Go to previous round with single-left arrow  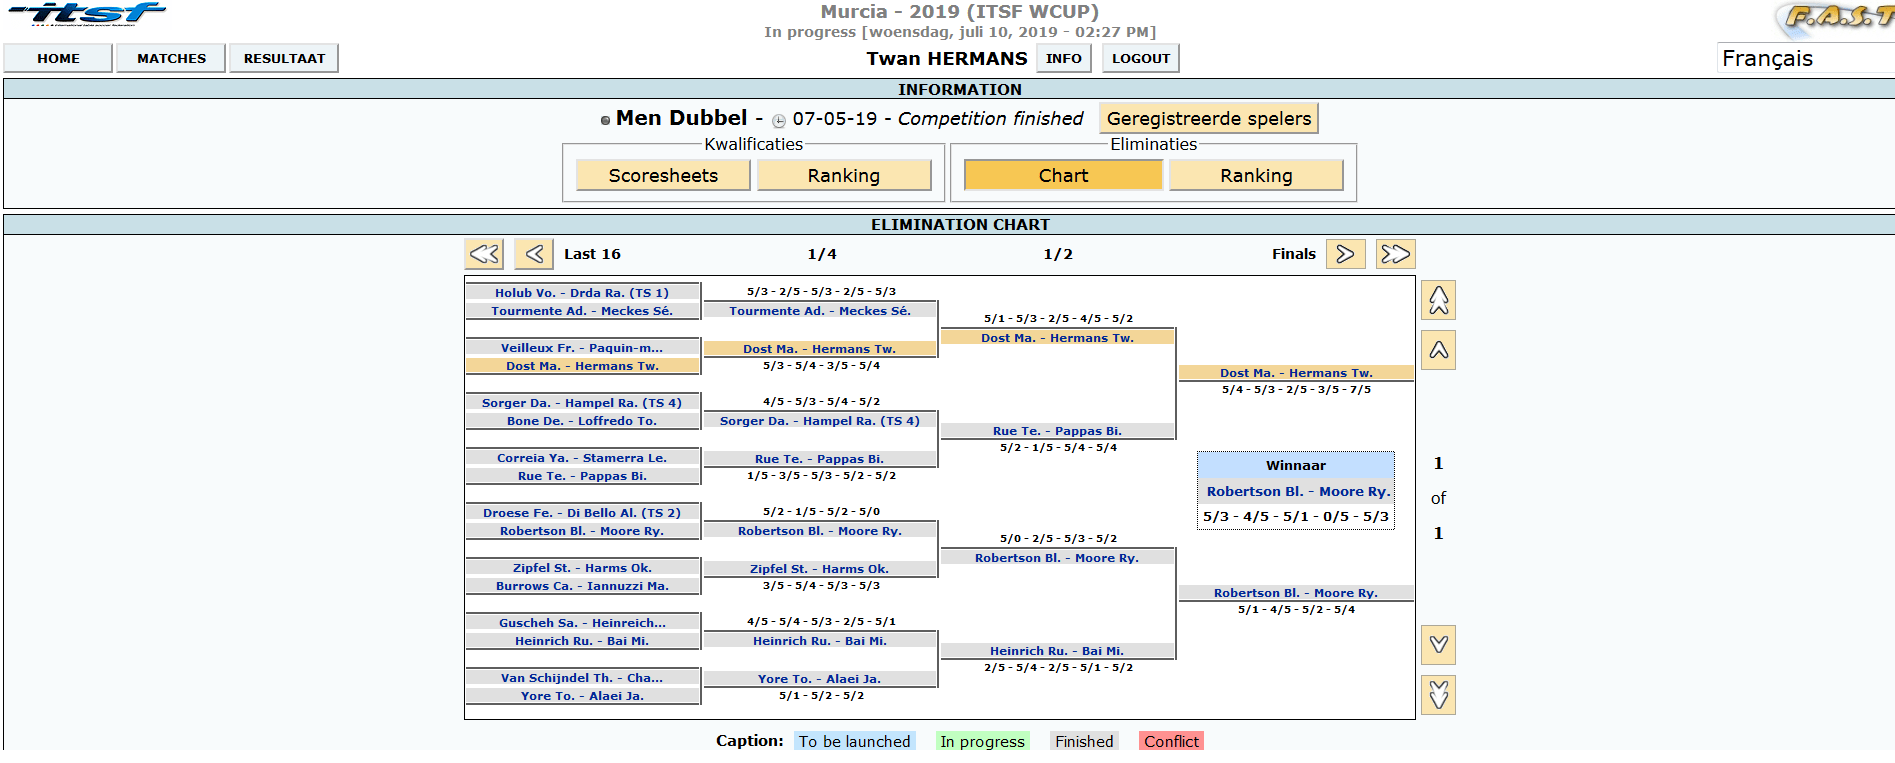point(534,254)
